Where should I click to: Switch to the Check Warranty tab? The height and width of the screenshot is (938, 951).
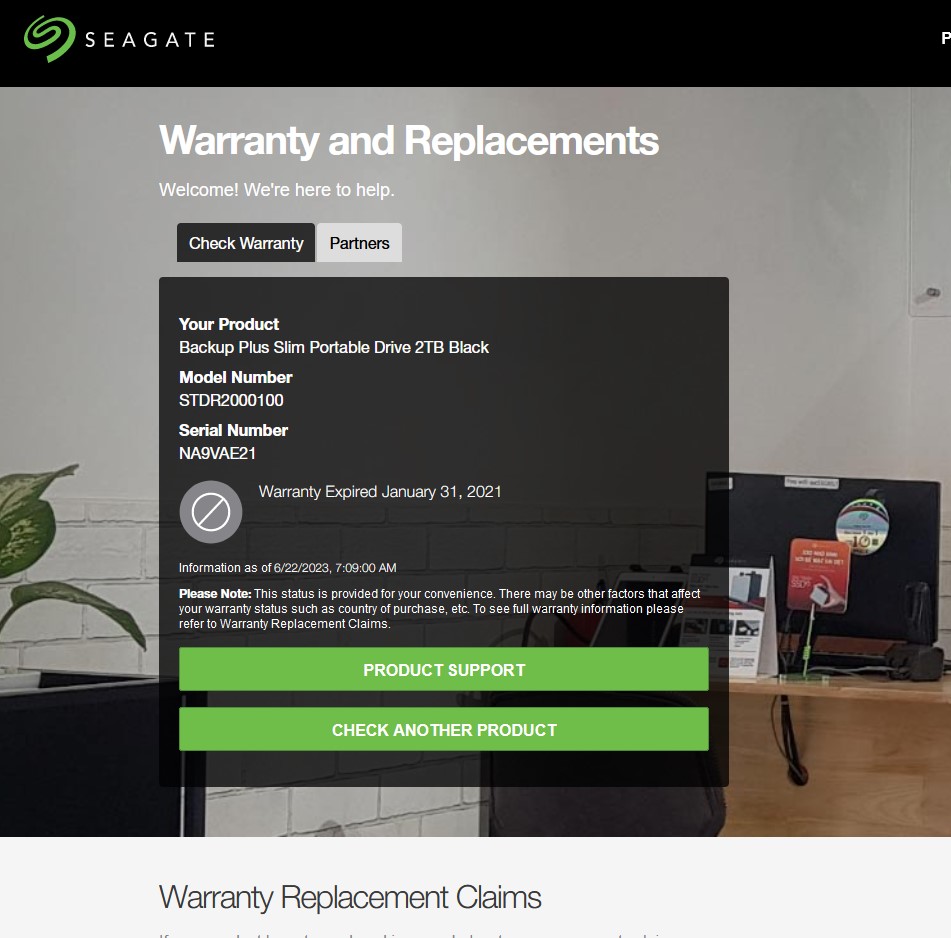point(246,243)
